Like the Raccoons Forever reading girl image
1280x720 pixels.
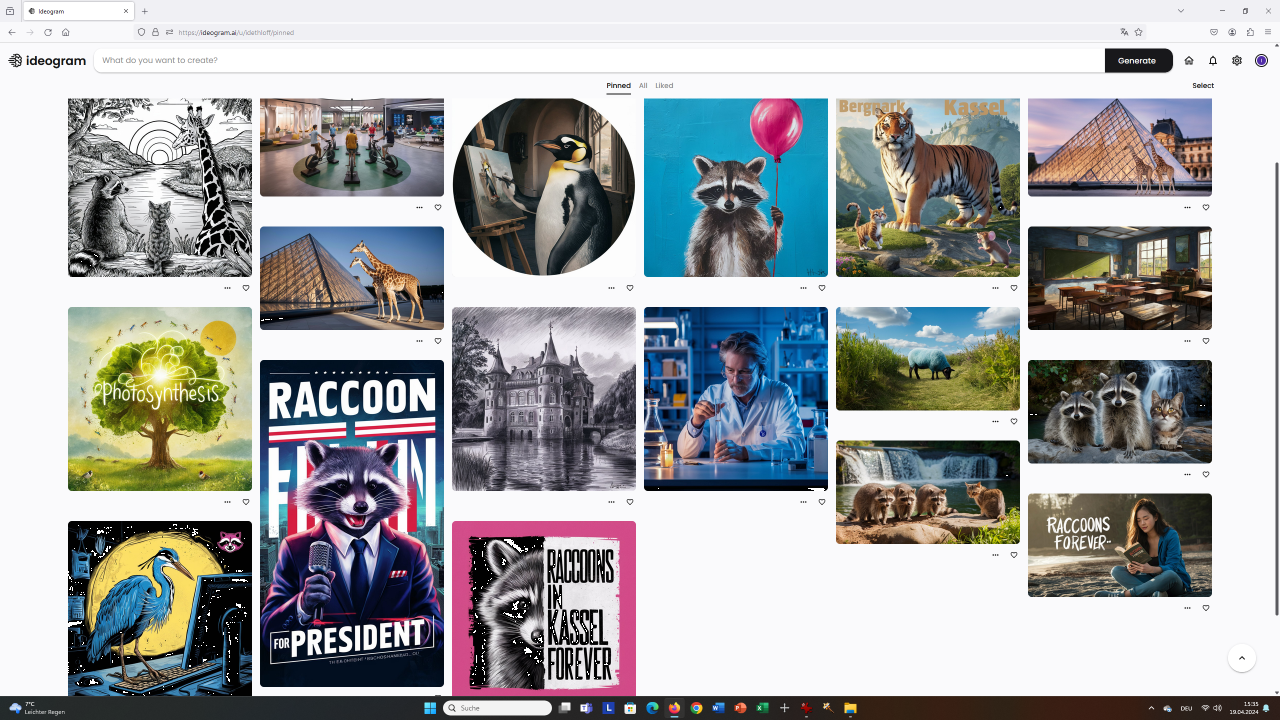1206,608
